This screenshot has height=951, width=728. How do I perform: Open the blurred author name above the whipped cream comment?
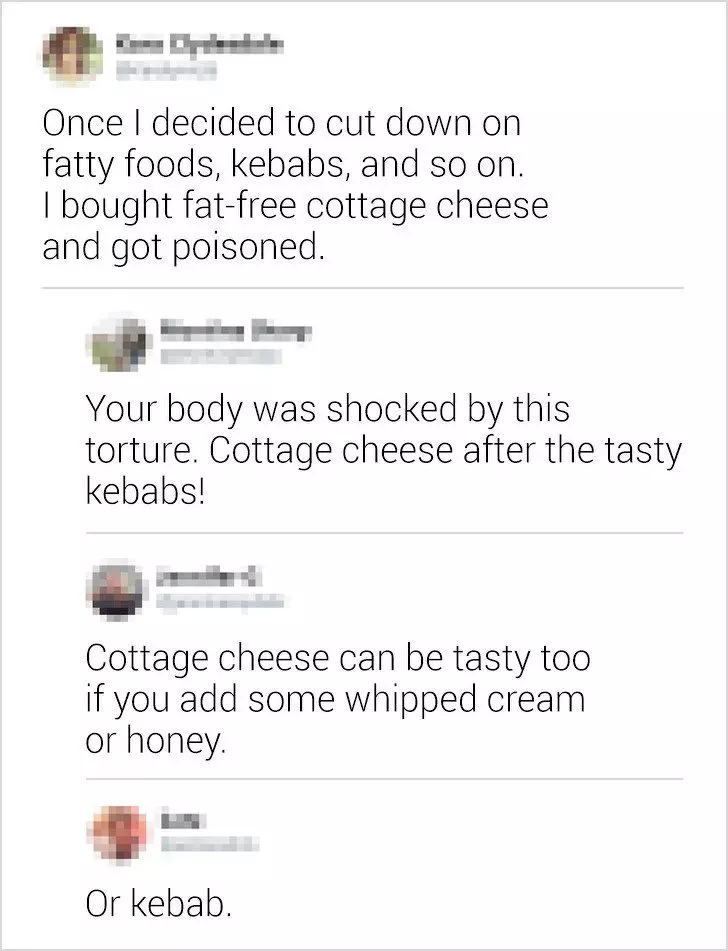click(x=209, y=578)
